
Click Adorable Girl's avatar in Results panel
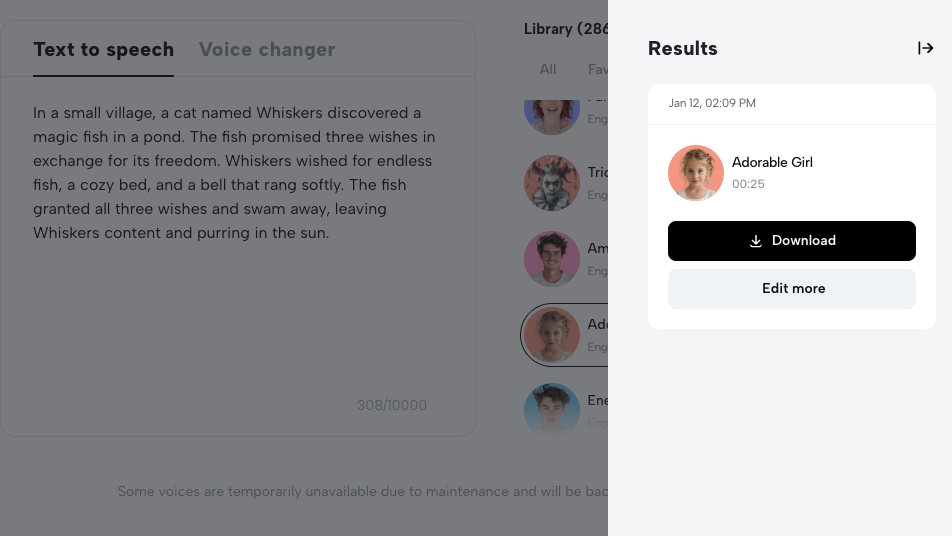click(695, 173)
